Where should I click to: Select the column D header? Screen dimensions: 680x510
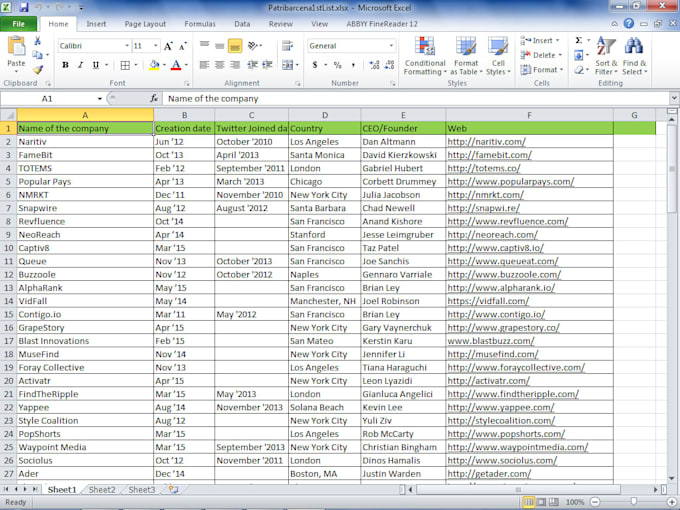coord(323,115)
